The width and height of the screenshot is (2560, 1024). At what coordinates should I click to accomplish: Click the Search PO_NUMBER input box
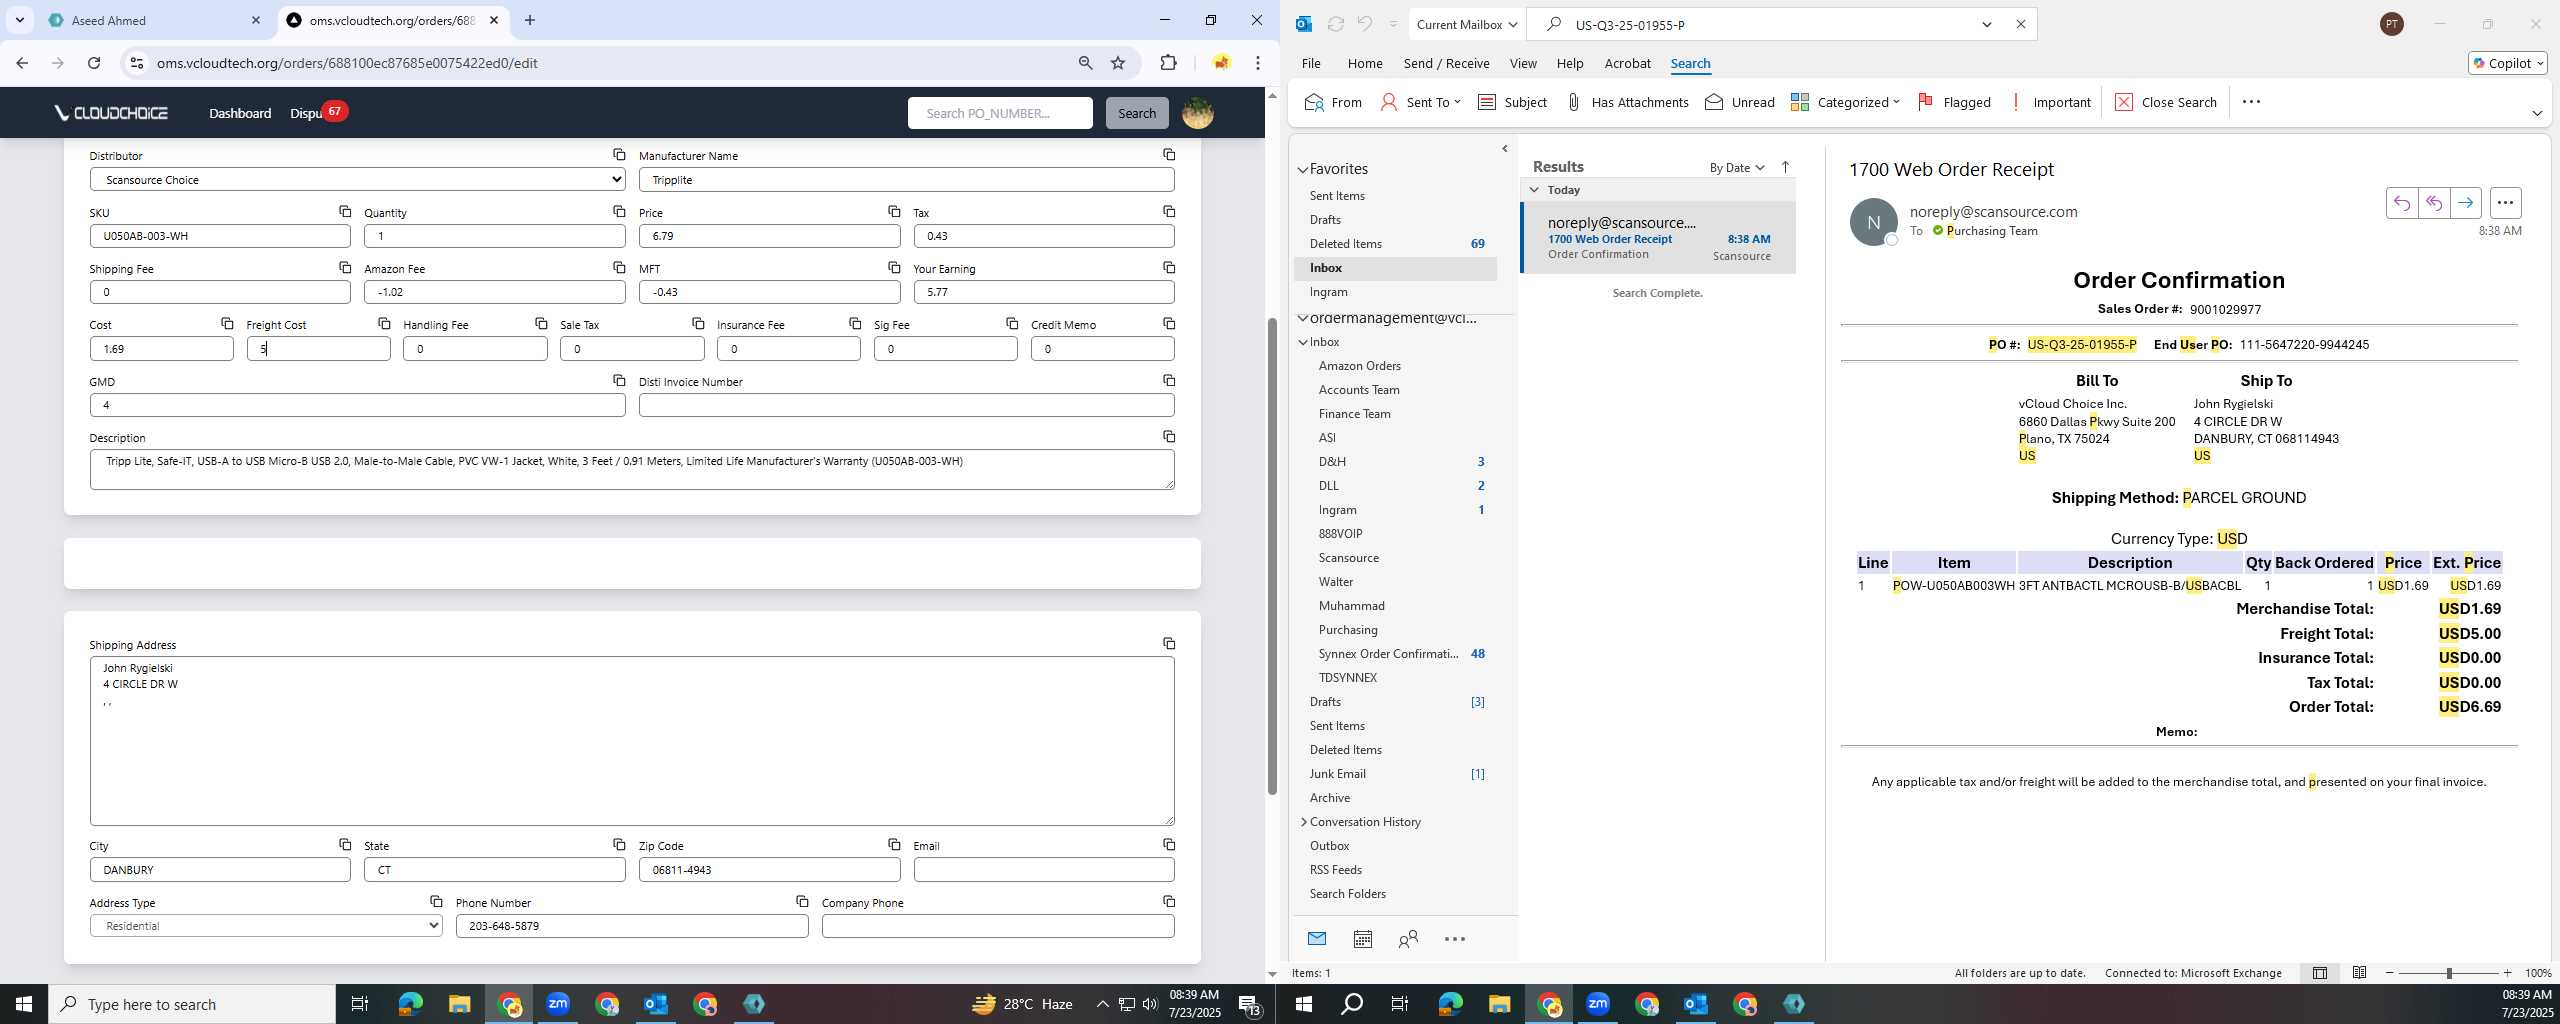click(x=999, y=113)
